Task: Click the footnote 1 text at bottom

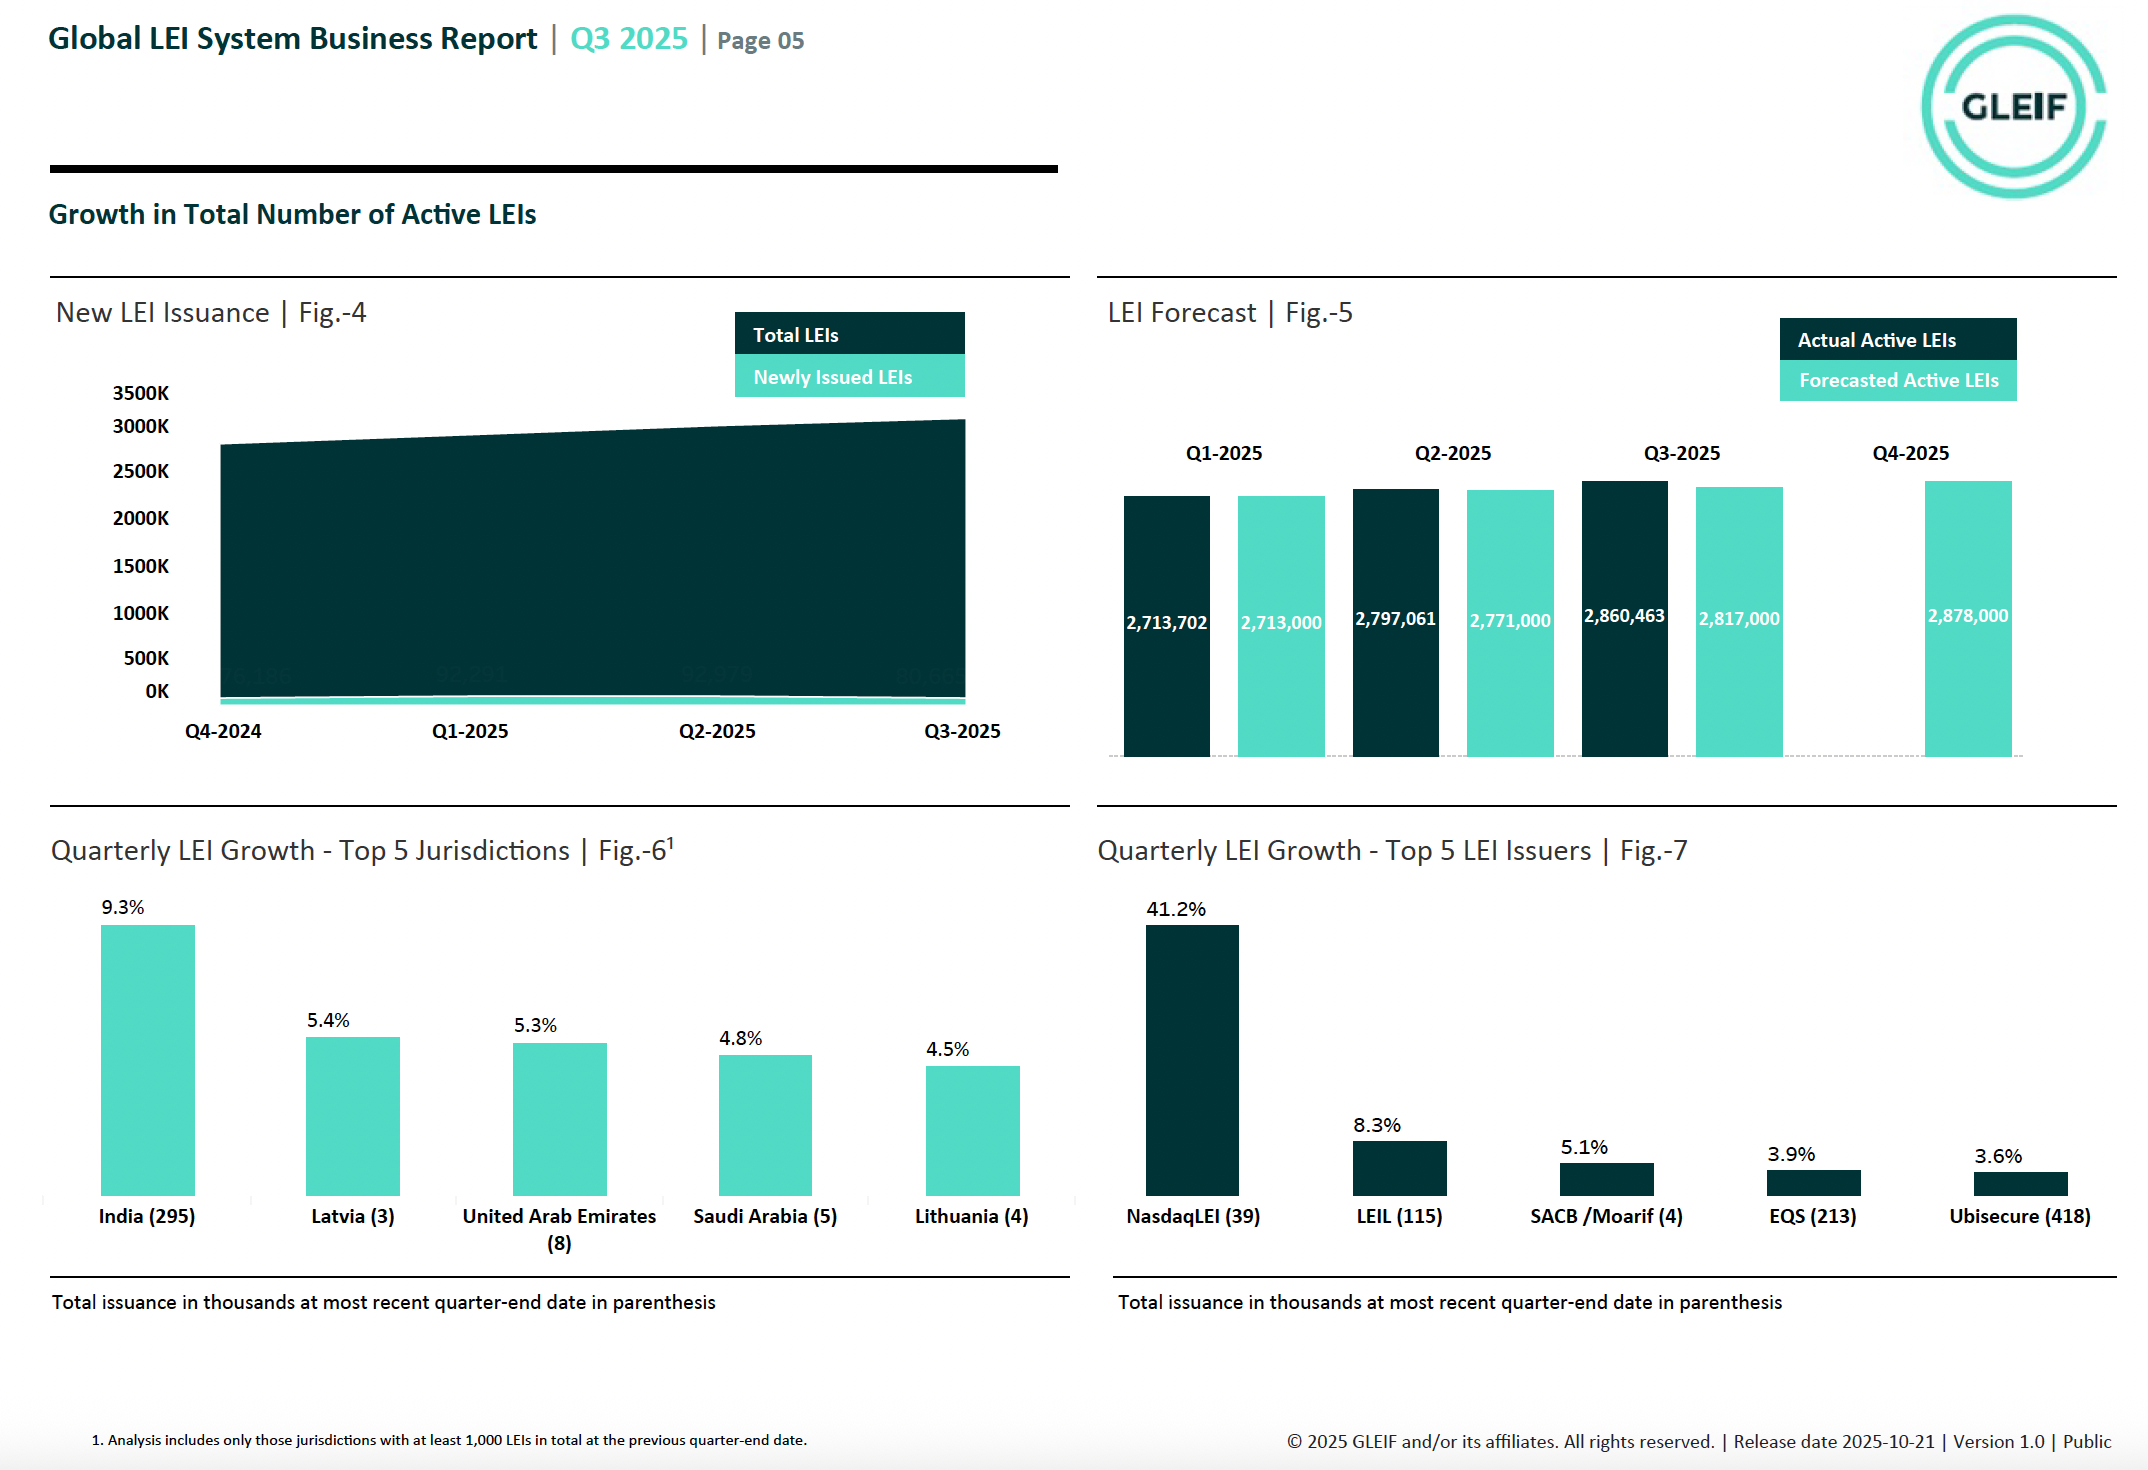Action: (449, 1440)
